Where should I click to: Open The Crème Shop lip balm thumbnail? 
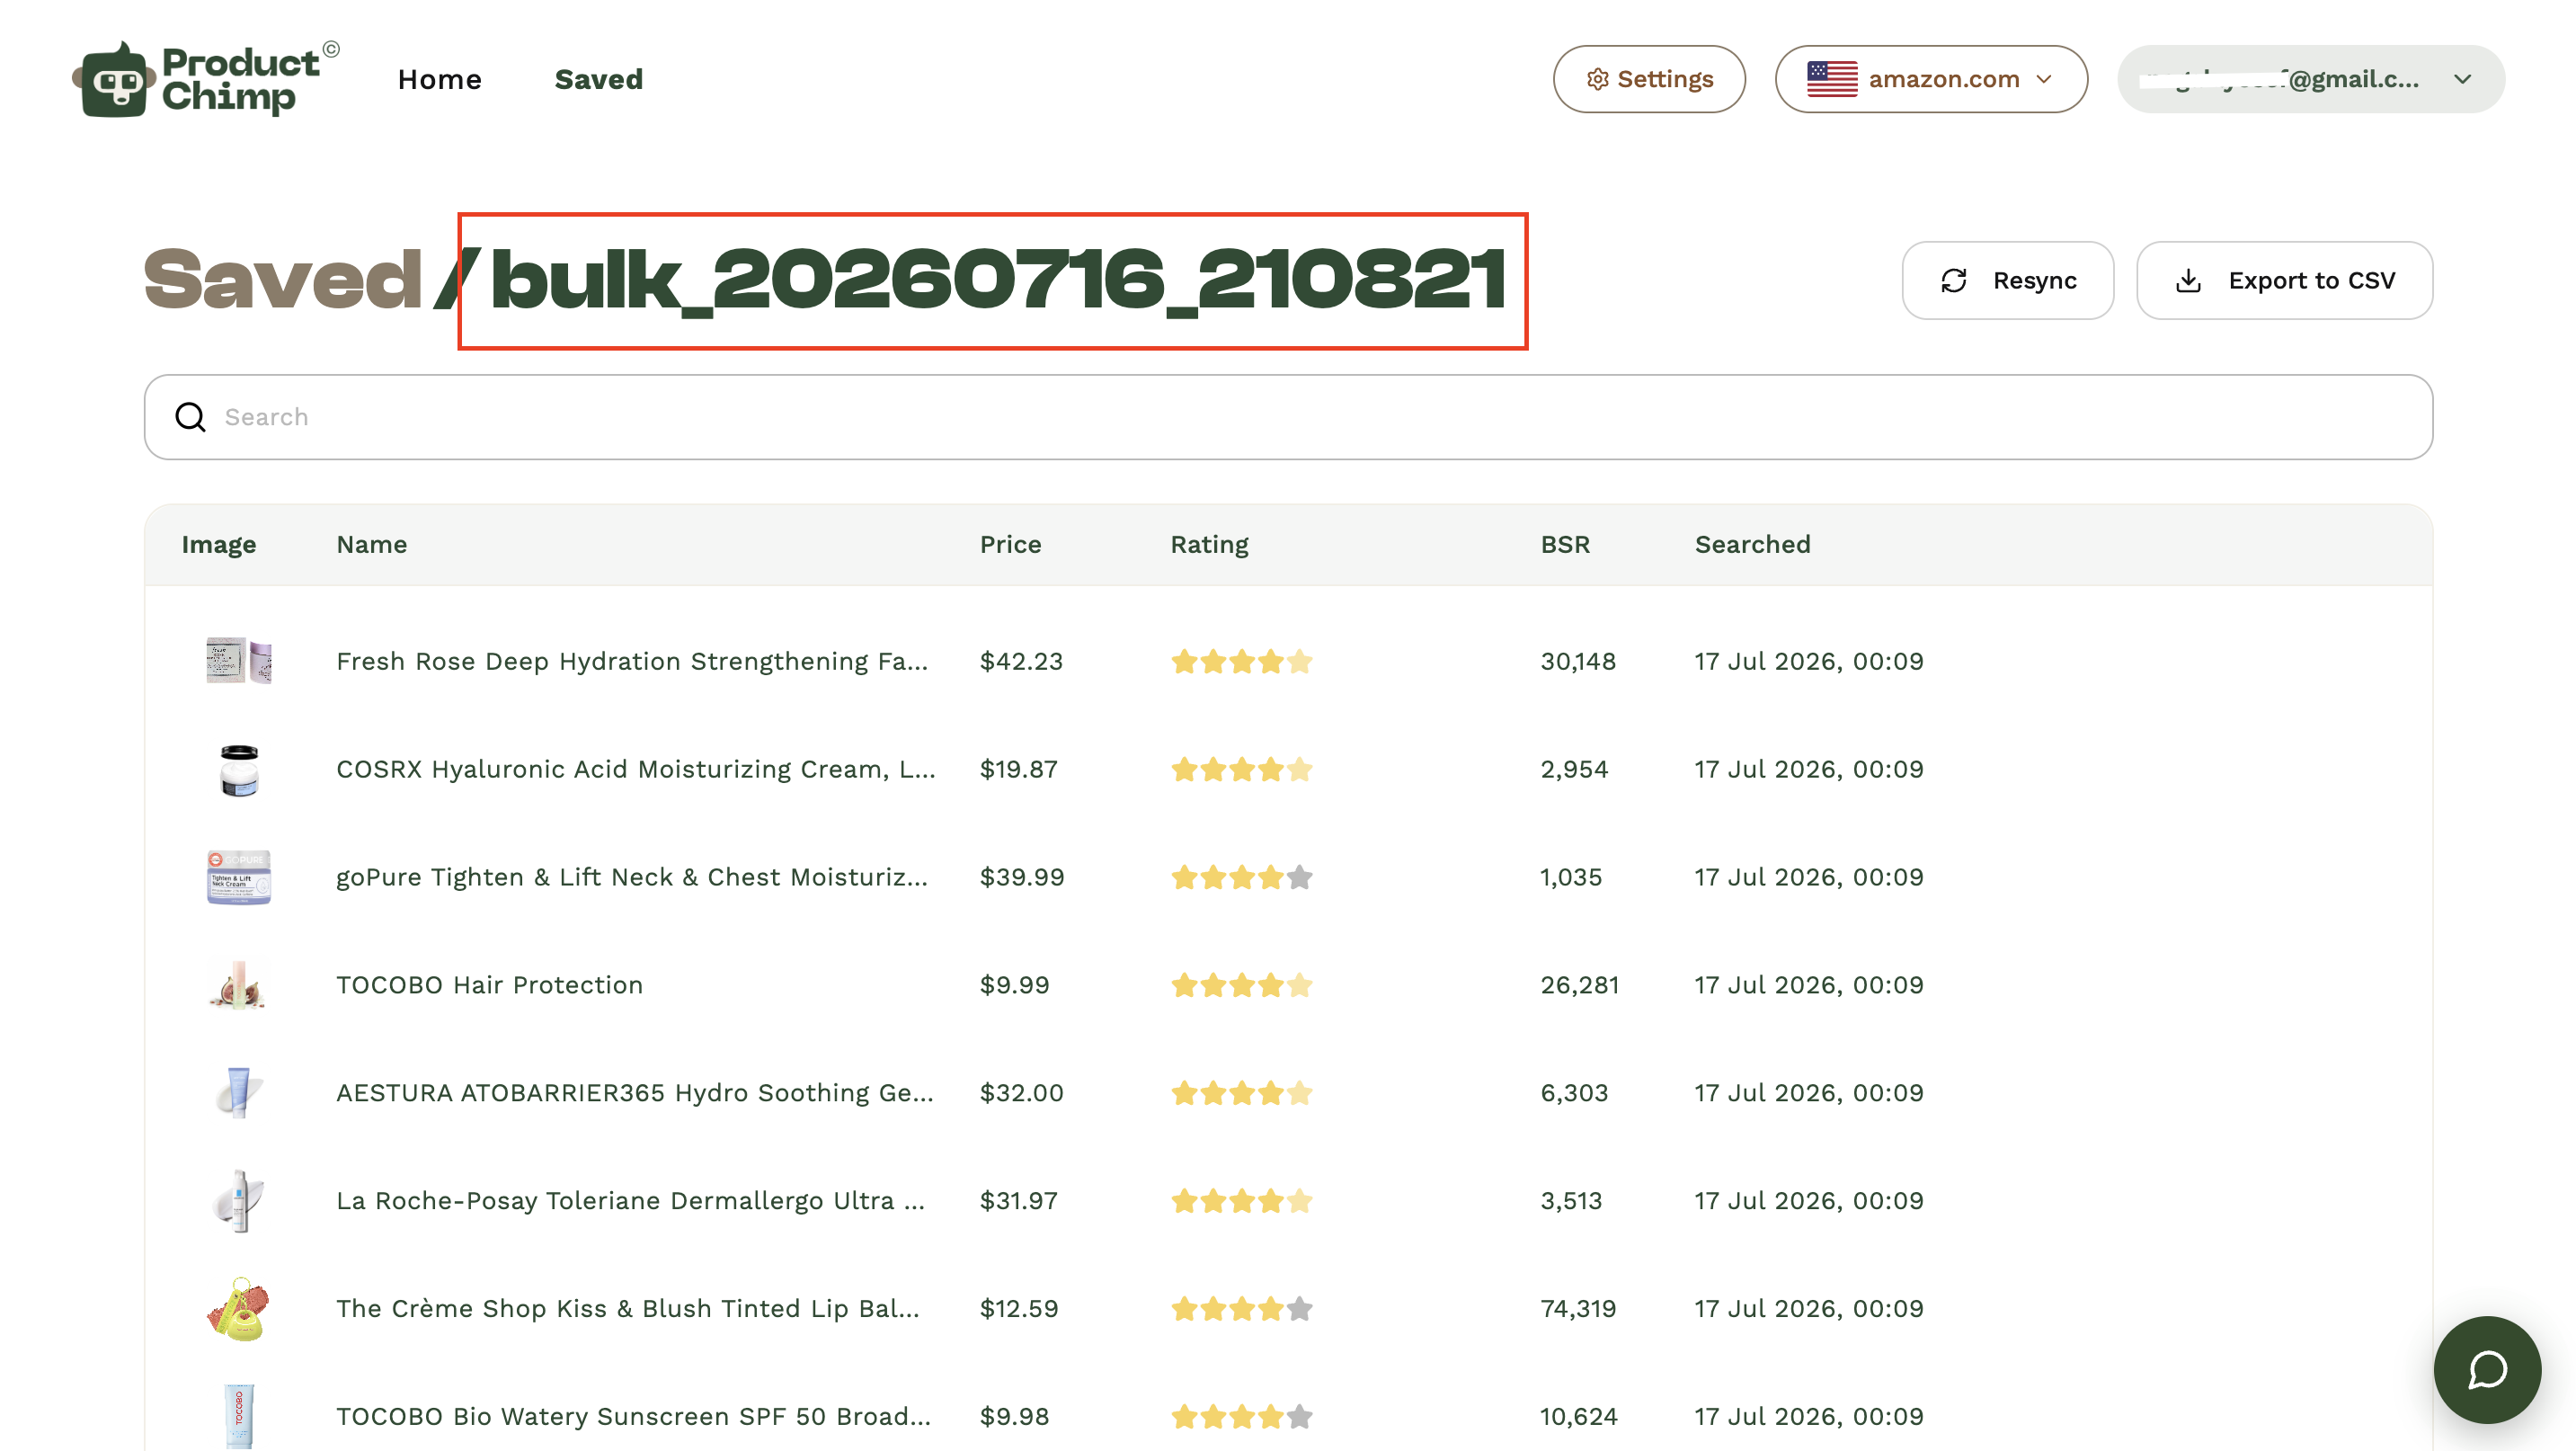click(x=239, y=1309)
